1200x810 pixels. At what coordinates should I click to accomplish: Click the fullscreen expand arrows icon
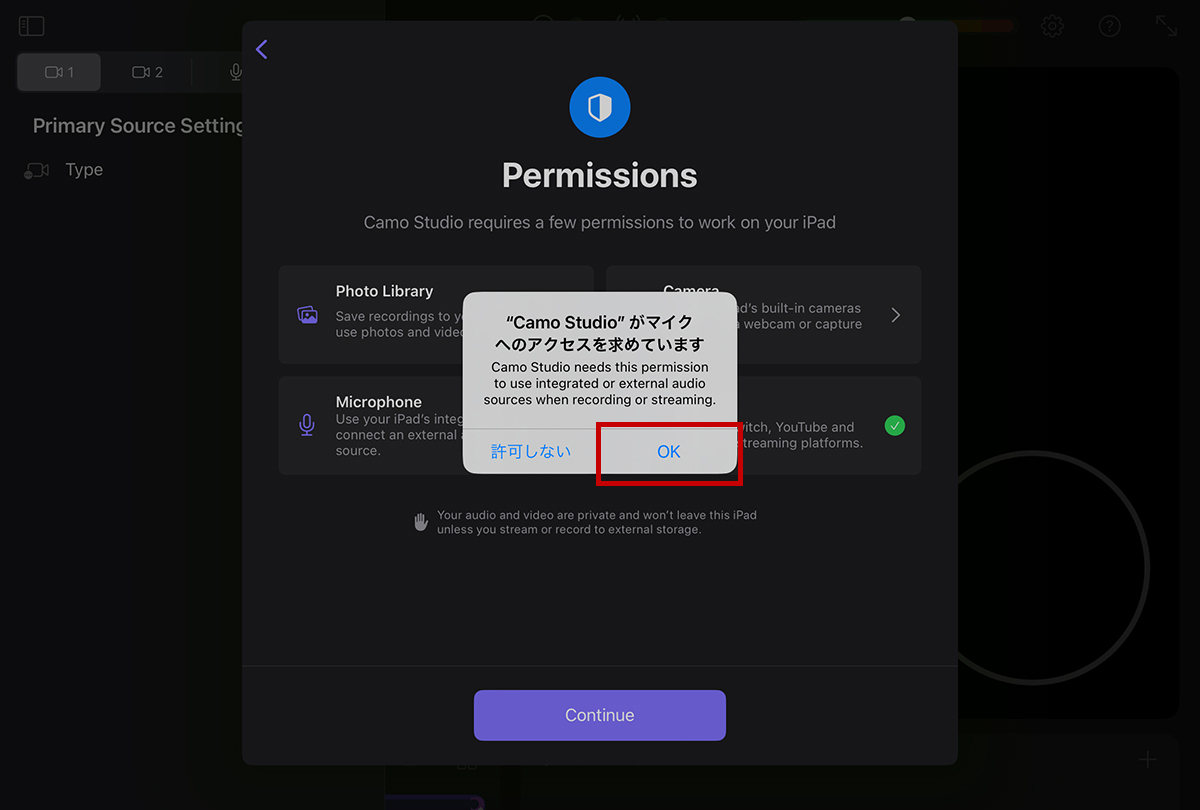[1166, 27]
